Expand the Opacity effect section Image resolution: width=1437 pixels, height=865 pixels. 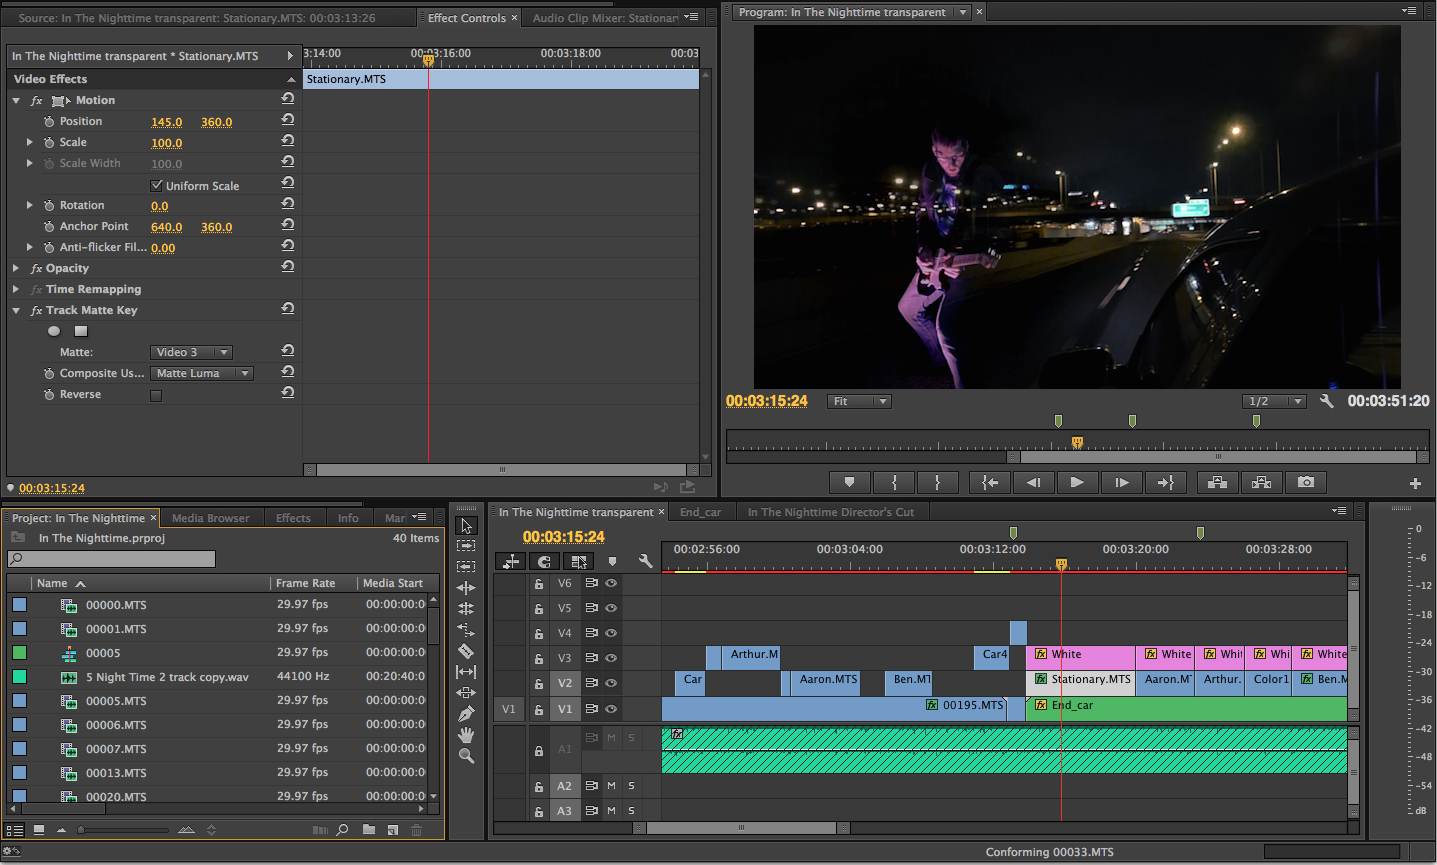(16, 268)
